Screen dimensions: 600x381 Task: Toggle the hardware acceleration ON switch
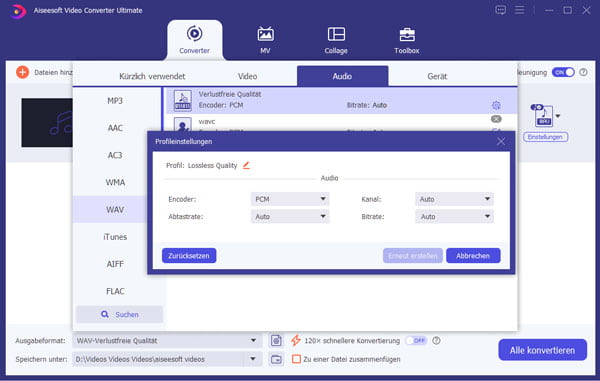coord(563,72)
